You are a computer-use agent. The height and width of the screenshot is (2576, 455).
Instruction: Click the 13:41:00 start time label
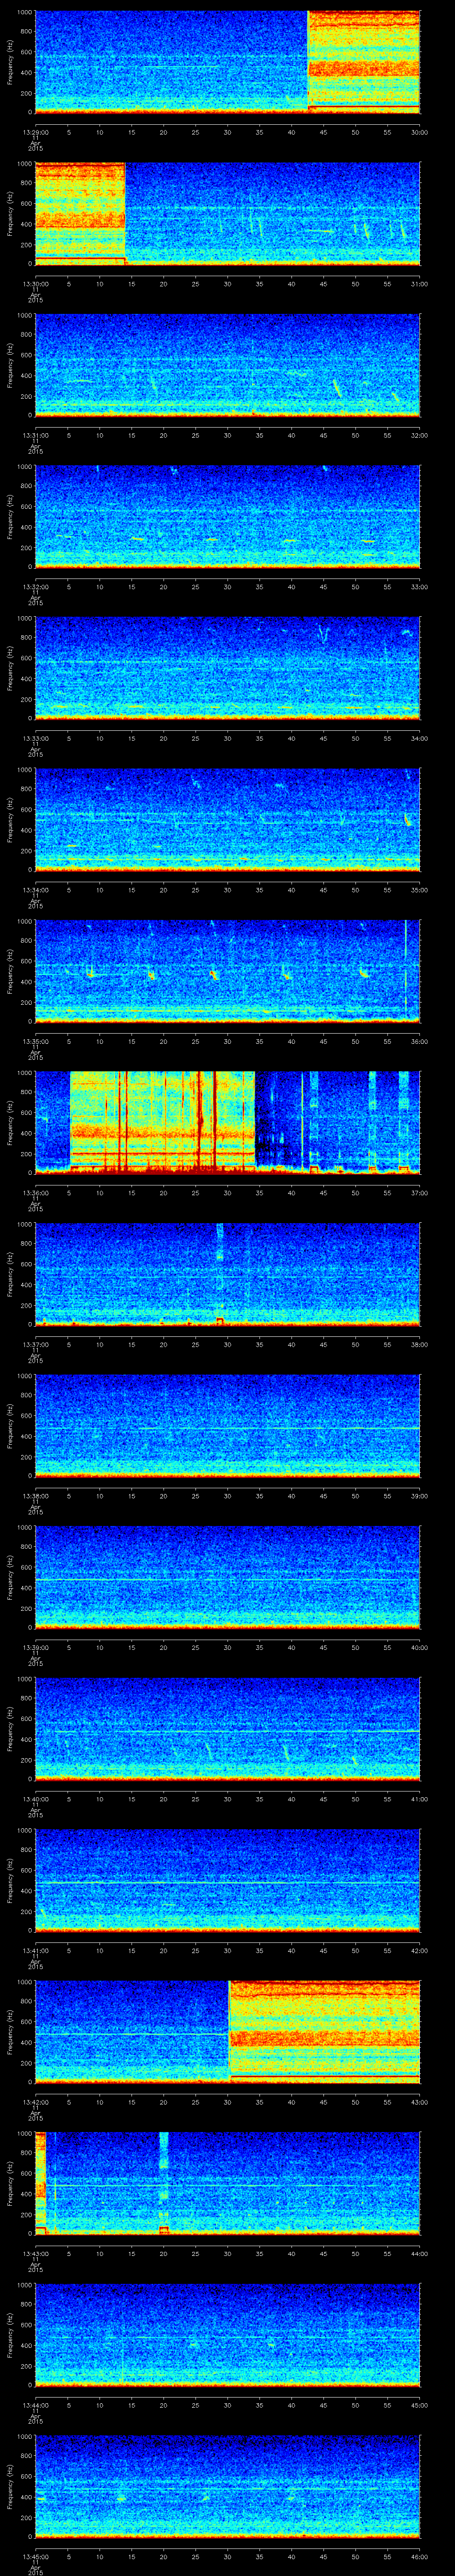(35, 1950)
